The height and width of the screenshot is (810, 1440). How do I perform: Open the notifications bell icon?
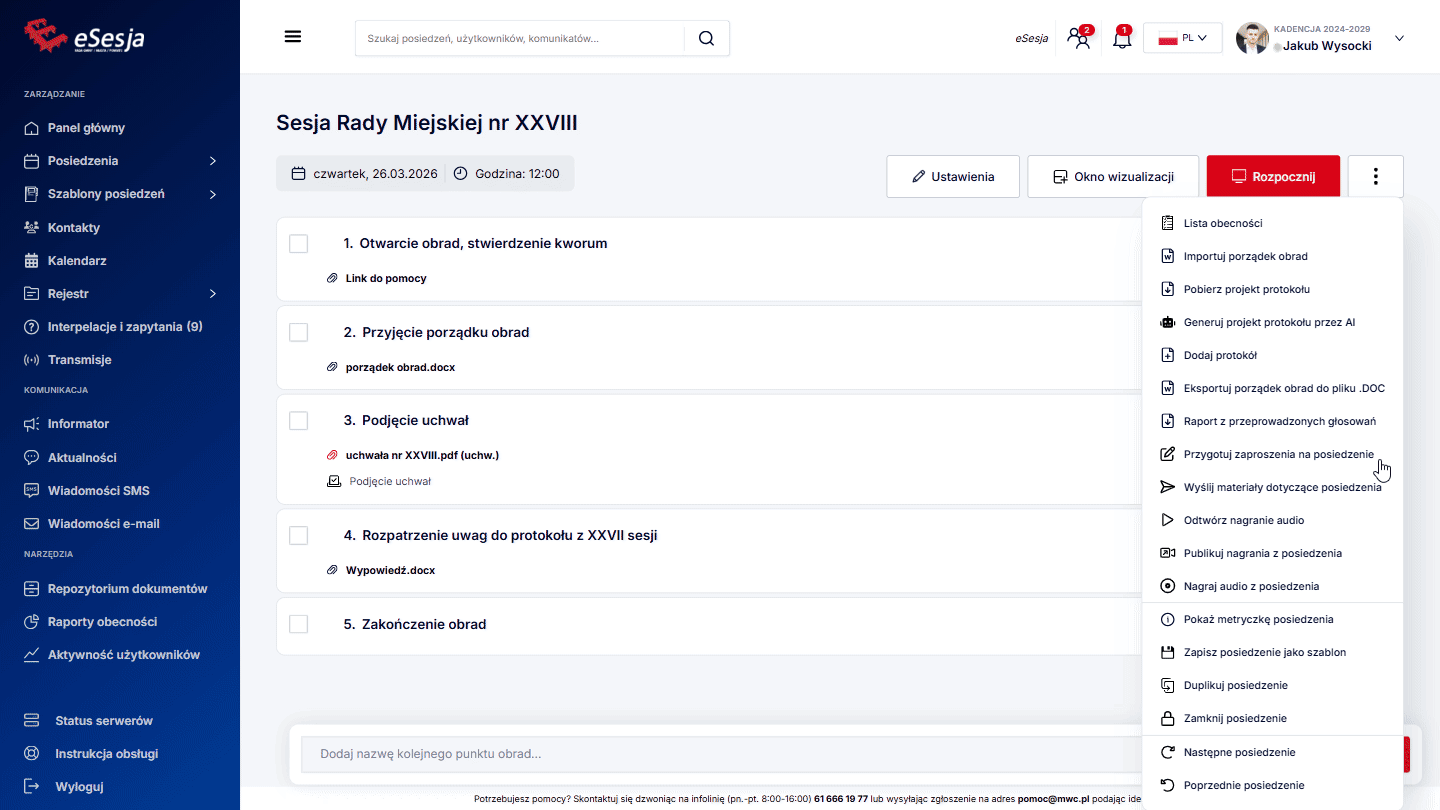pyautogui.click(x=1122, y=39)
